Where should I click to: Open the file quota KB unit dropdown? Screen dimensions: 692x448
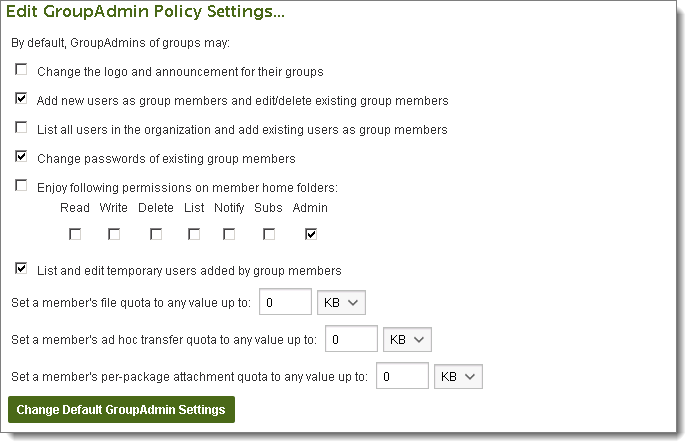341,302
